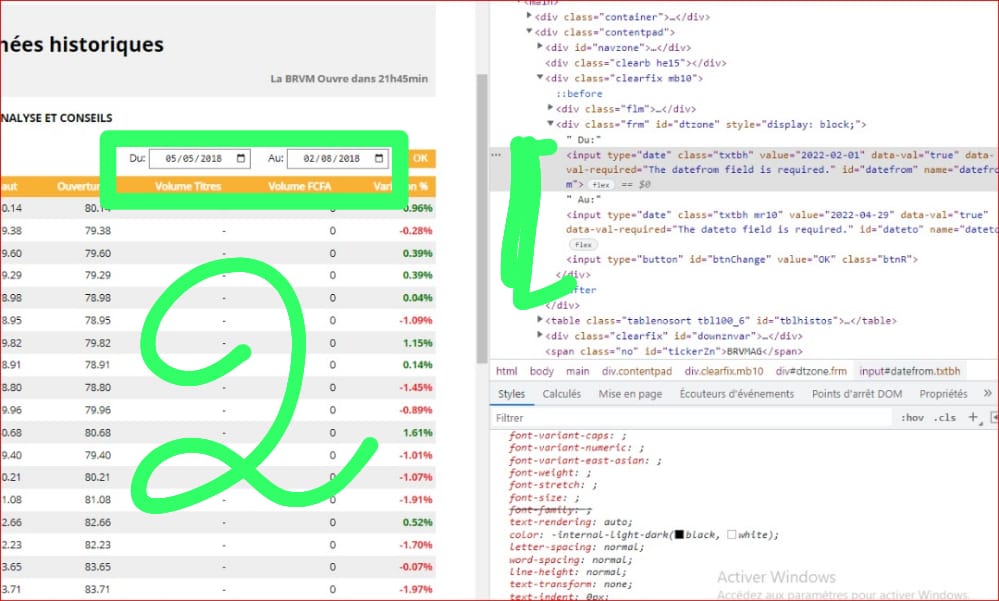
Task: Click La BRVM Ouvre dans 21h45min text
Action: (349, 79)
